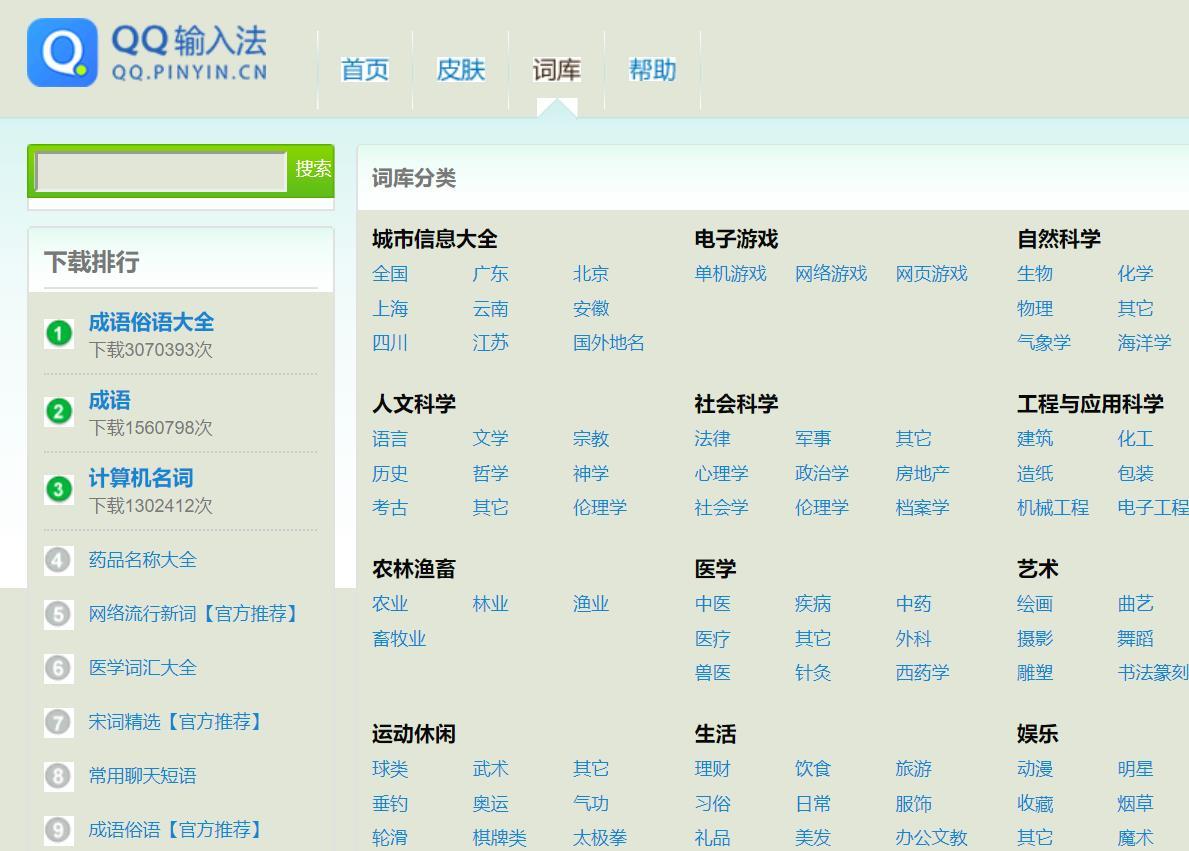Click the green rank 3 badge
This screenshot has height=851, width=1189.
click(x=58, y=489)
